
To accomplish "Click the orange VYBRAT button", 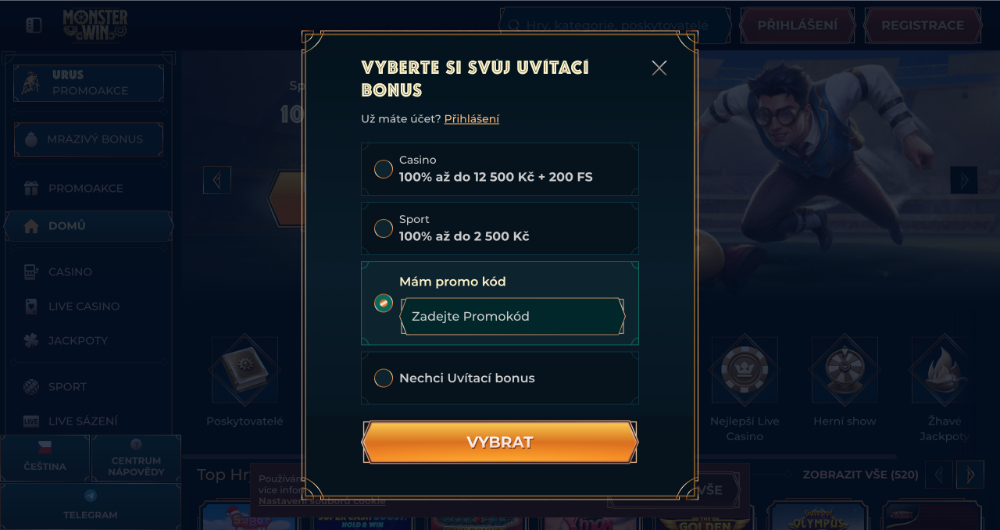I will click(500, 442).
